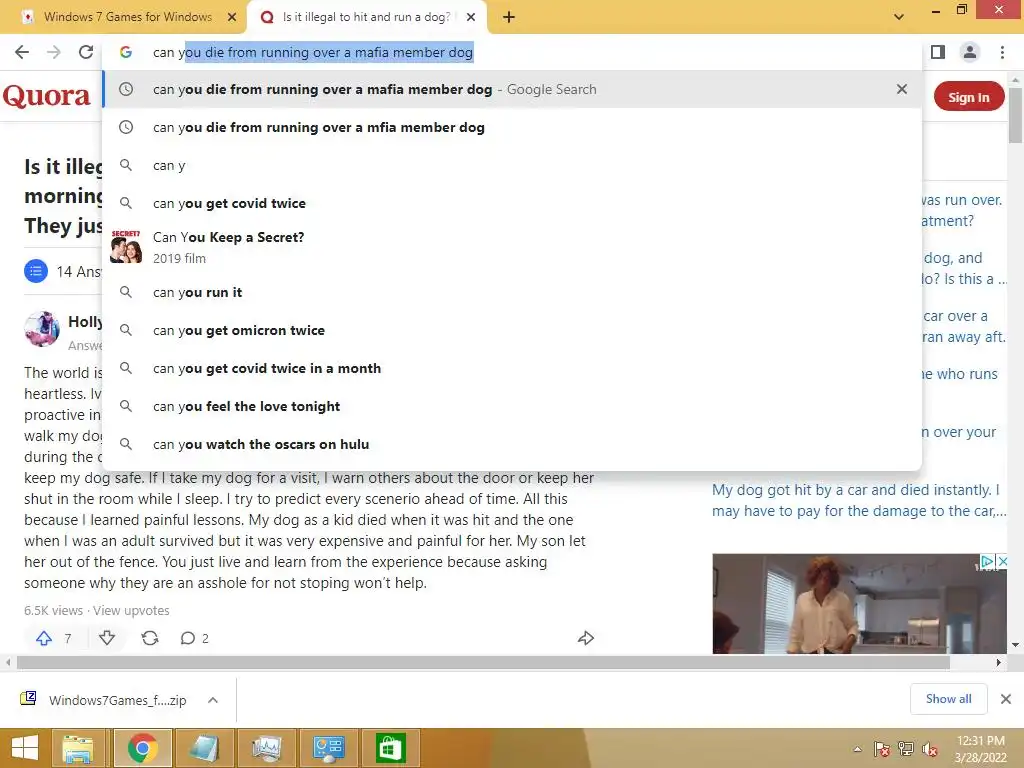The width and height of the screenshot is (1024, 768).
Task: Reshare the answer with the circular arrows icon
Action: point(150,638)
